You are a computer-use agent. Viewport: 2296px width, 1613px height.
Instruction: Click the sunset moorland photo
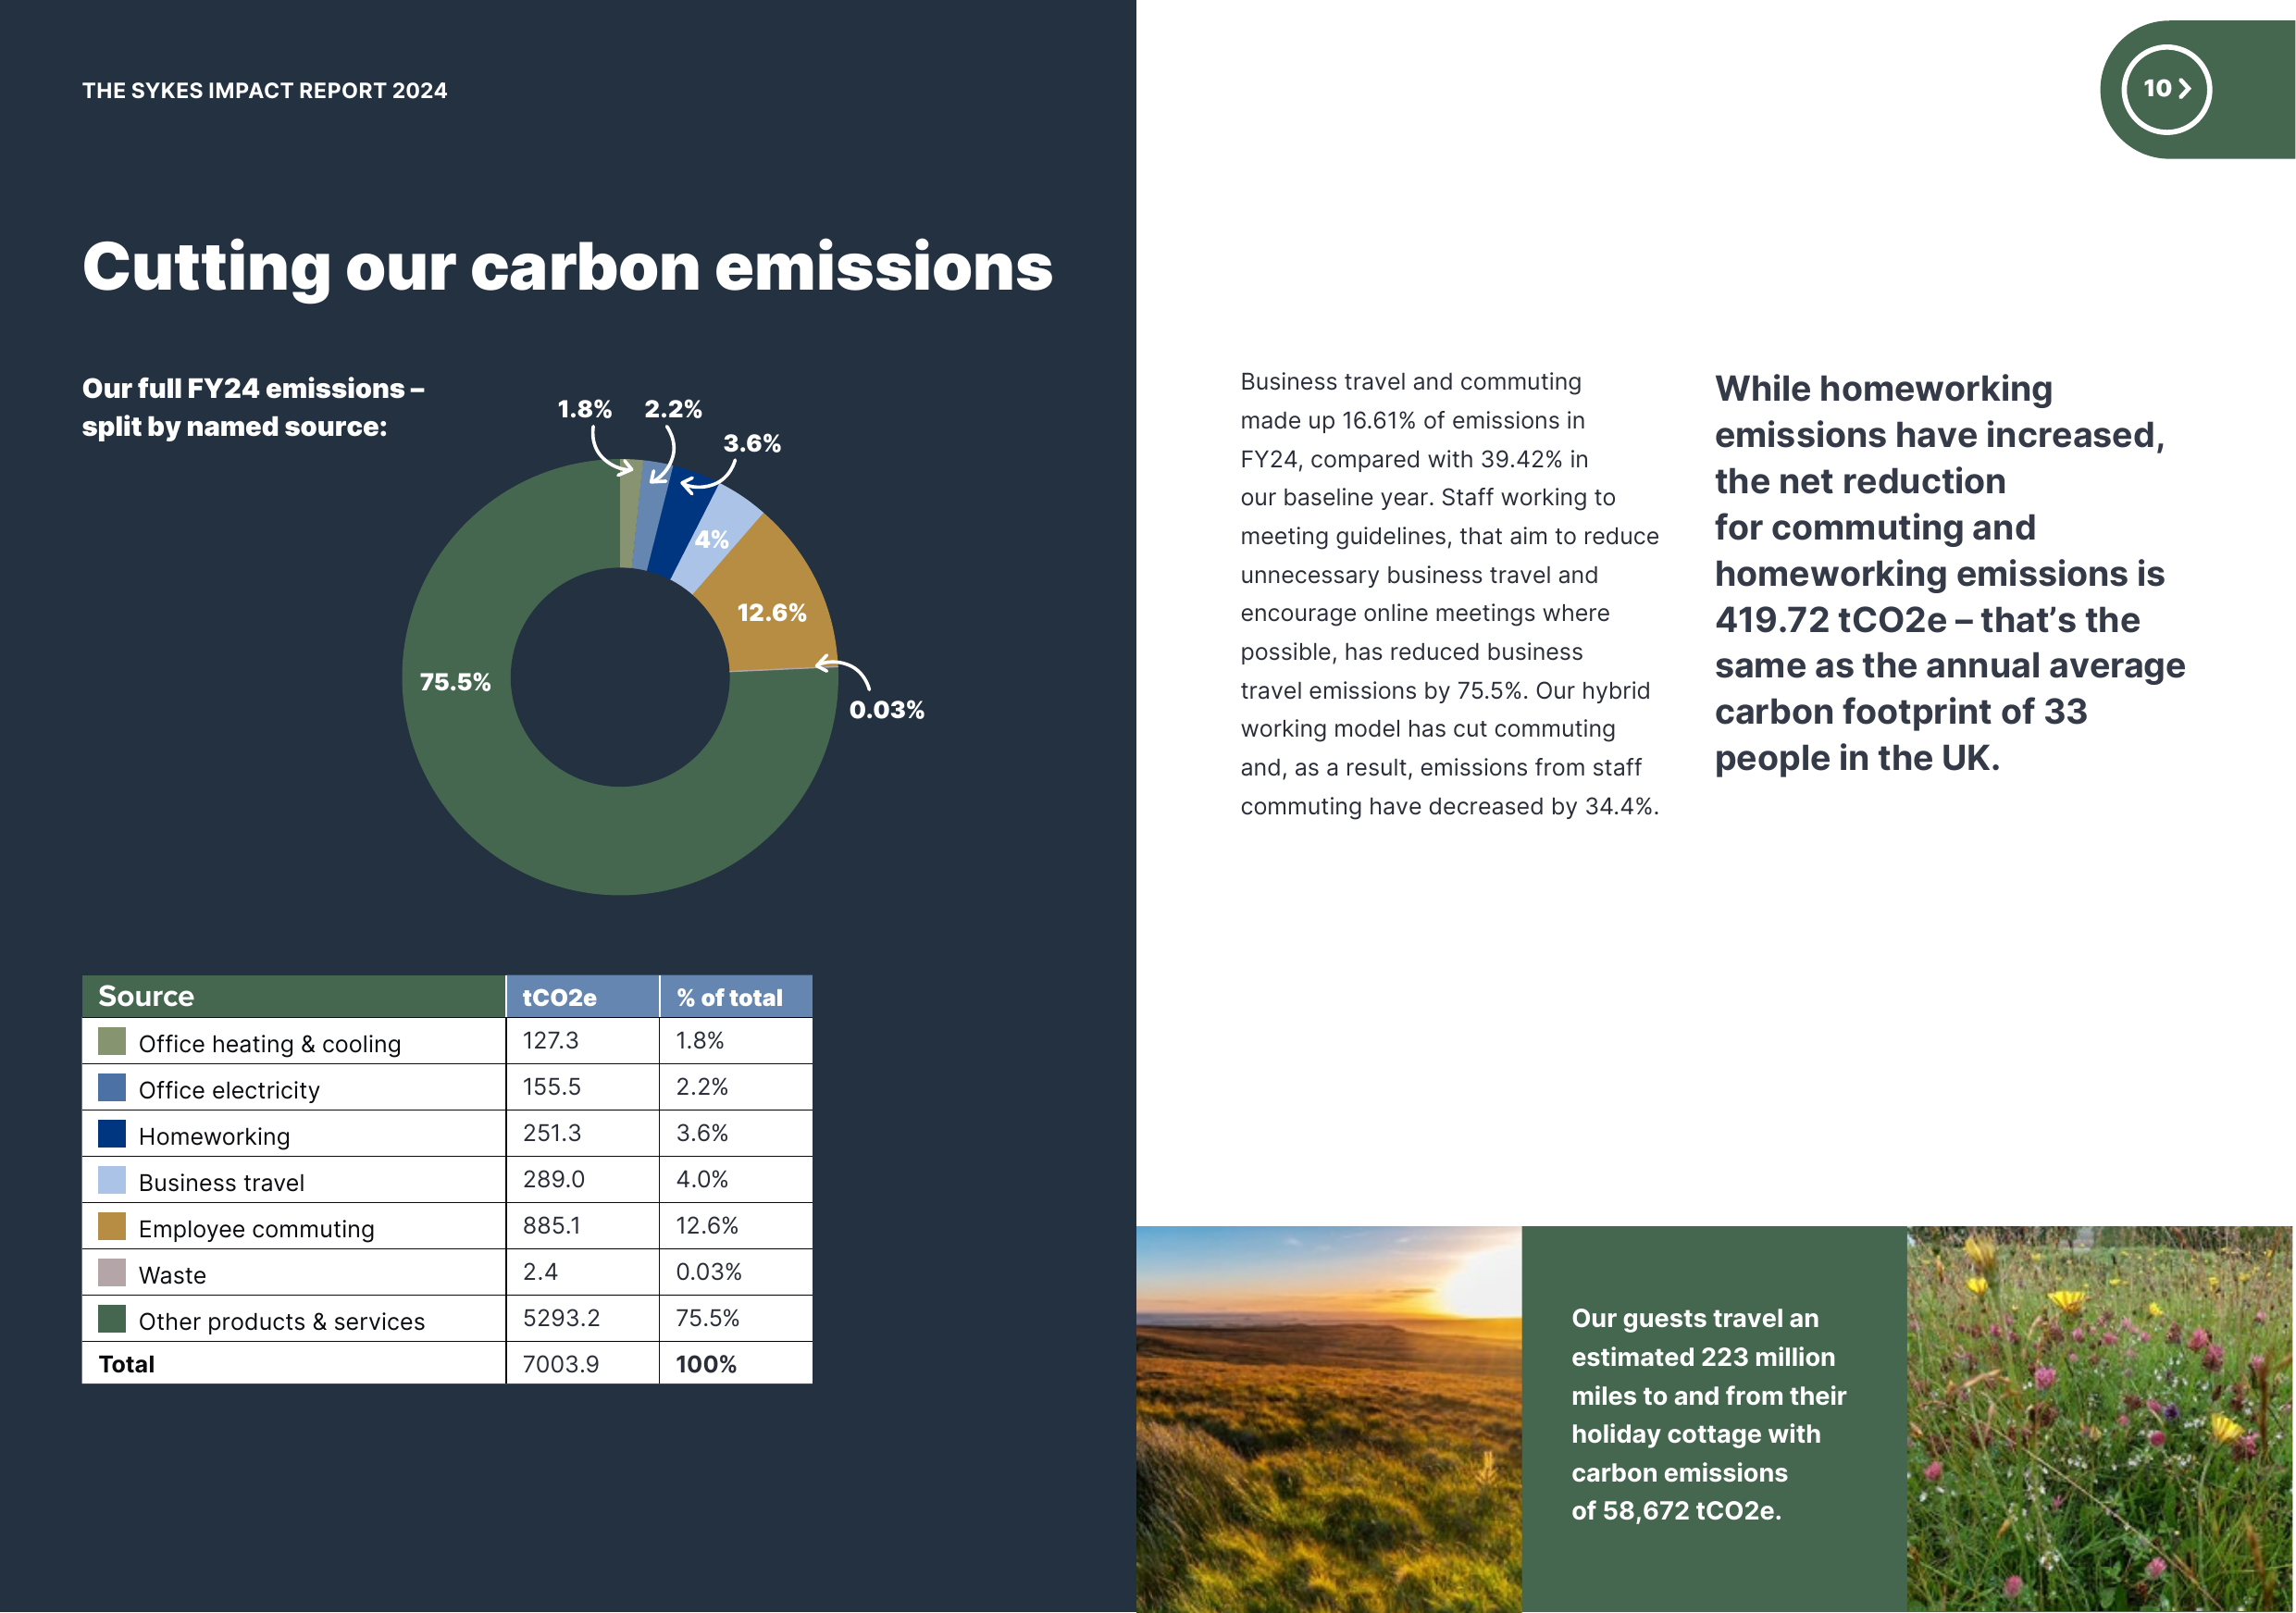[1329, 1419]
